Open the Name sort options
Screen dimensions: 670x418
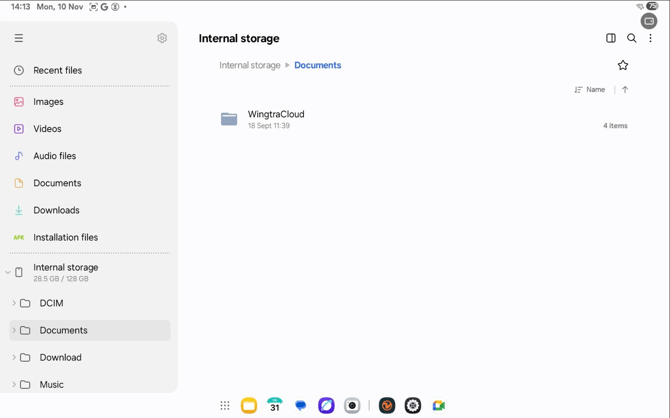[590, 89]
